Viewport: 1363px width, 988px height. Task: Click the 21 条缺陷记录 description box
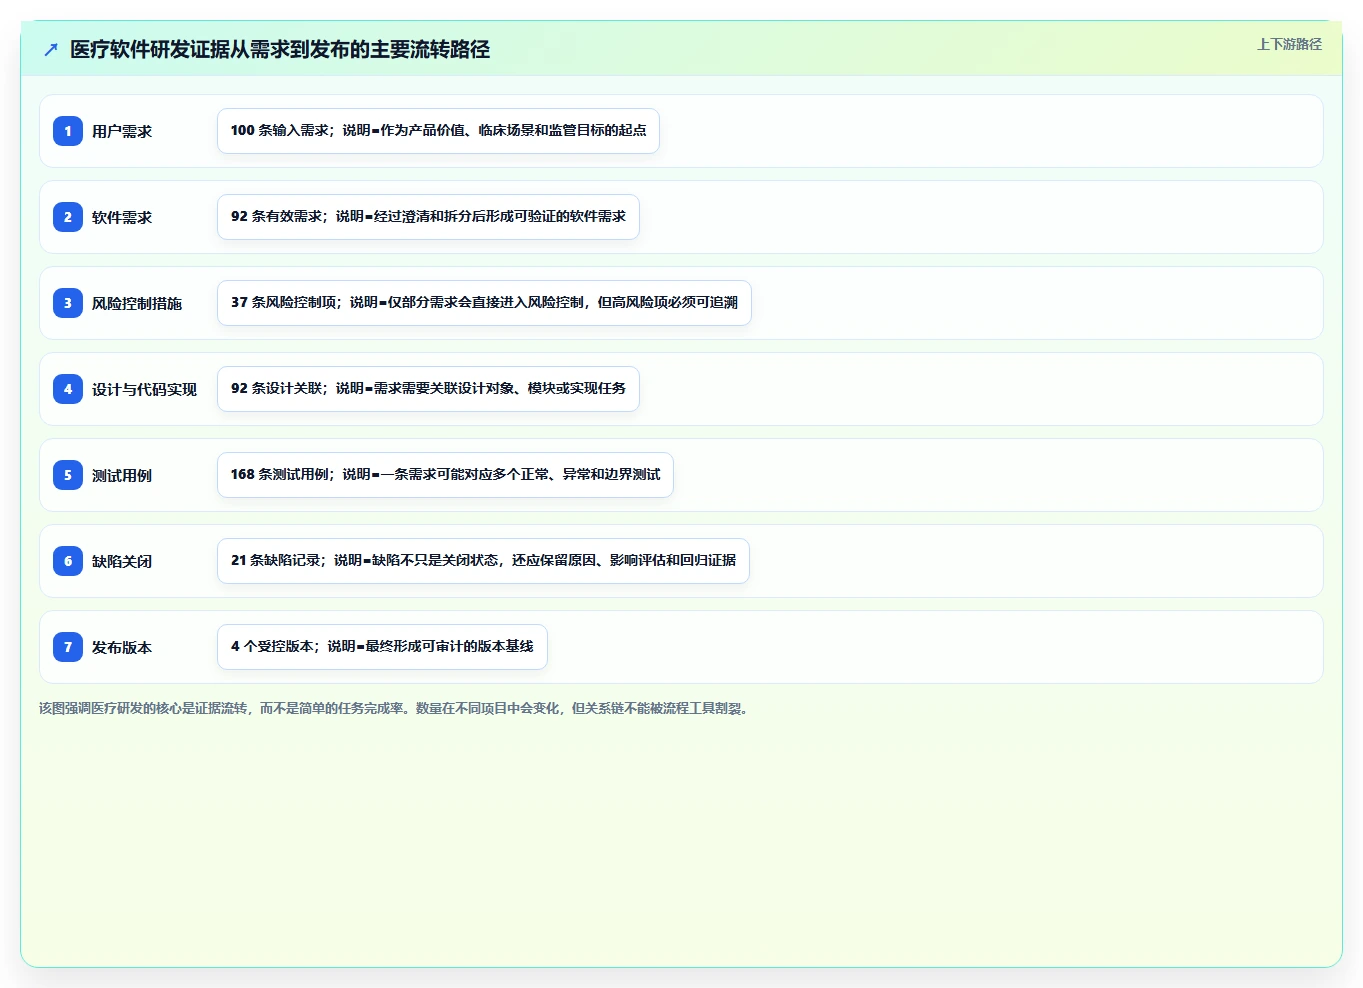pos(483,561)
